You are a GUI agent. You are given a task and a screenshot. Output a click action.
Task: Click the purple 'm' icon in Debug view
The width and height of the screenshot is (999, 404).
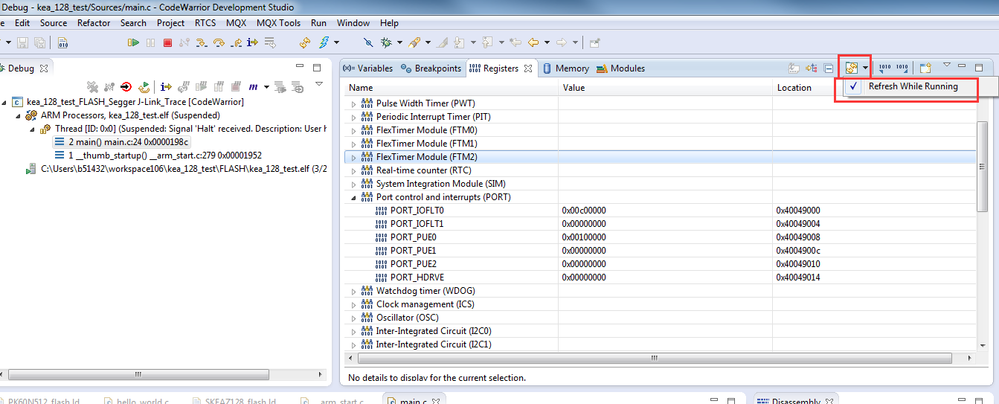click(x=253, y=87)
